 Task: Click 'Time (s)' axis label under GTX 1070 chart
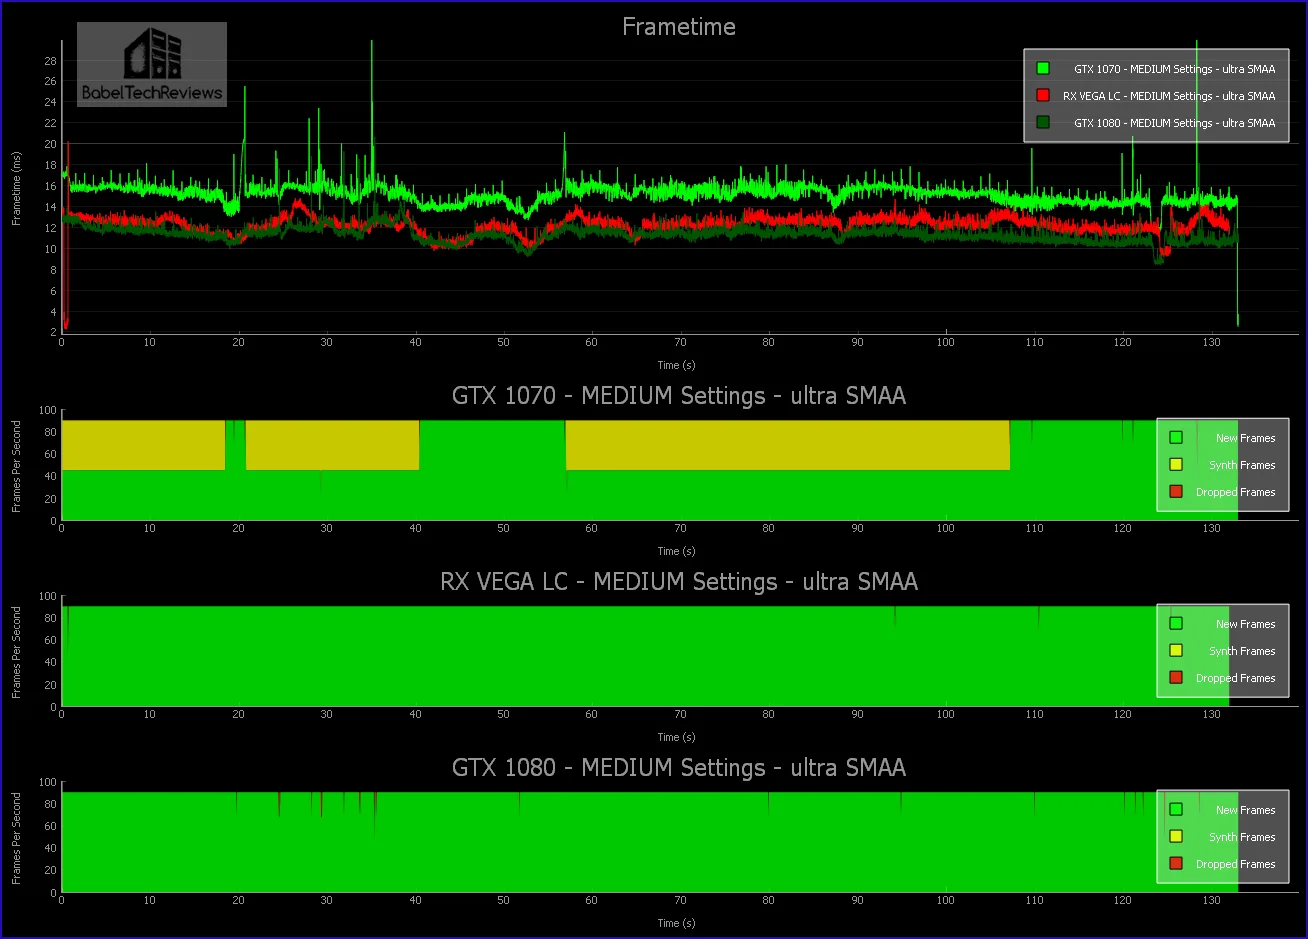(676, 551)
